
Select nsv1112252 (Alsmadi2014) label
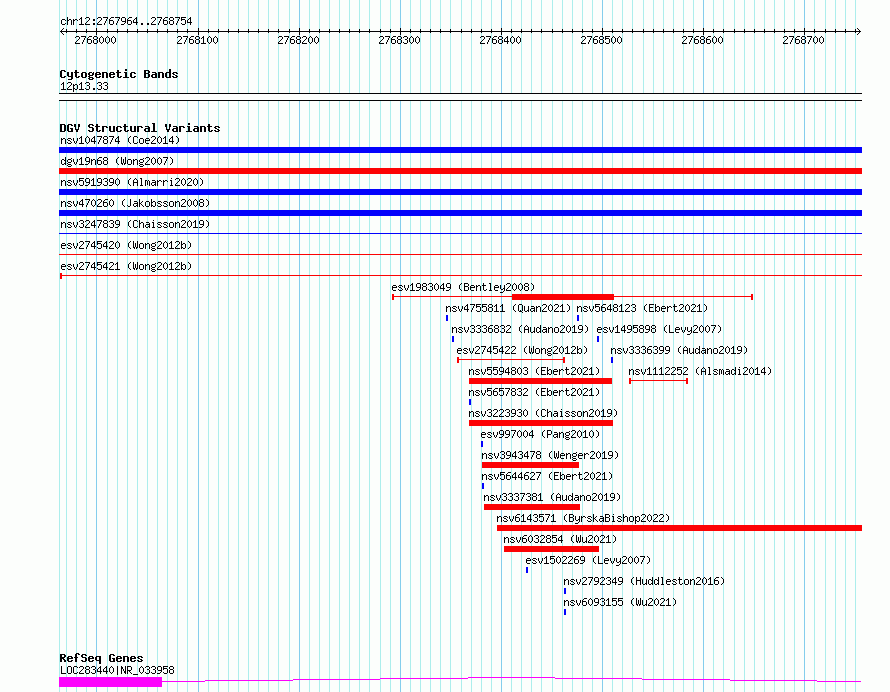tap(700, 371)
